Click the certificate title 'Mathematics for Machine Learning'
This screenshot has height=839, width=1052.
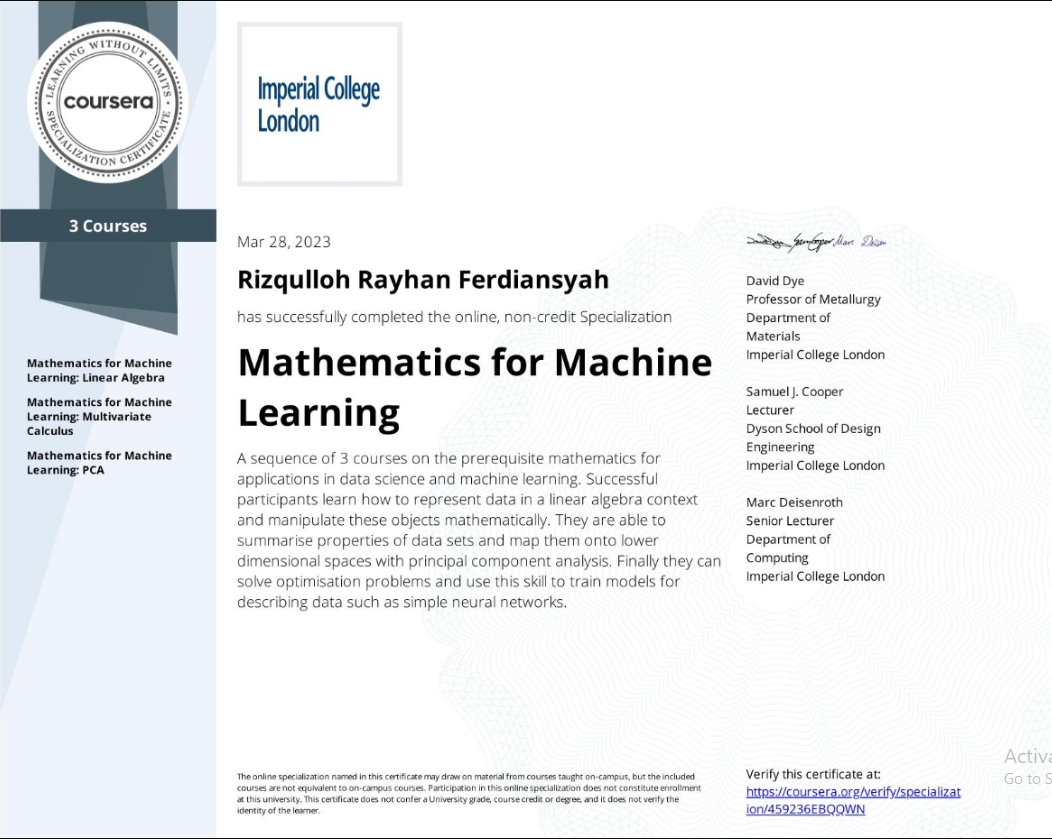[x=473, y=387]
